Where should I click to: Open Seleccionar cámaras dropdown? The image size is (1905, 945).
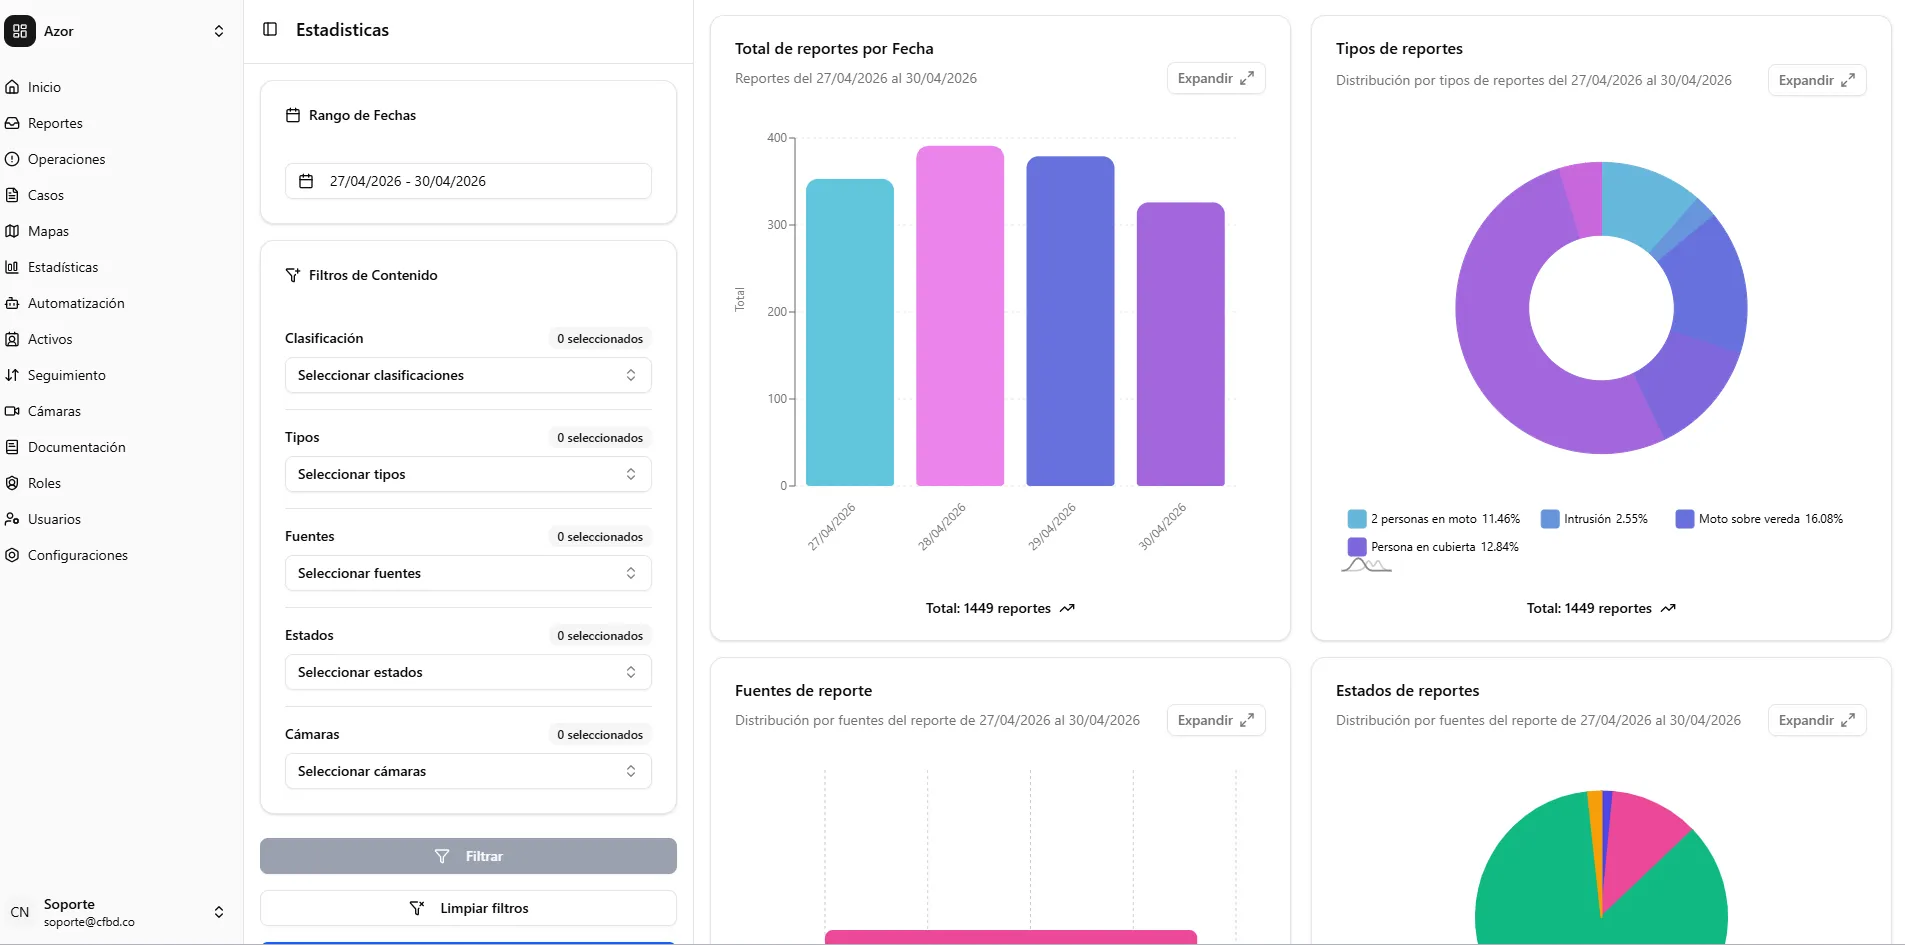coord(468,771)
